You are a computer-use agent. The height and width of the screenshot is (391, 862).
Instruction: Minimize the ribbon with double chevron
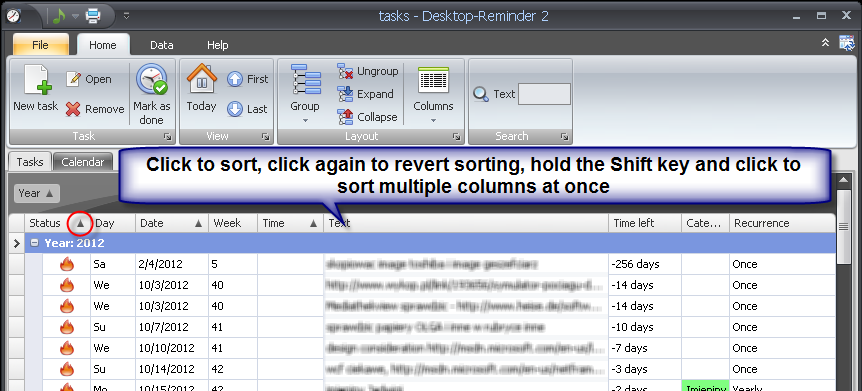pos(825,43)
